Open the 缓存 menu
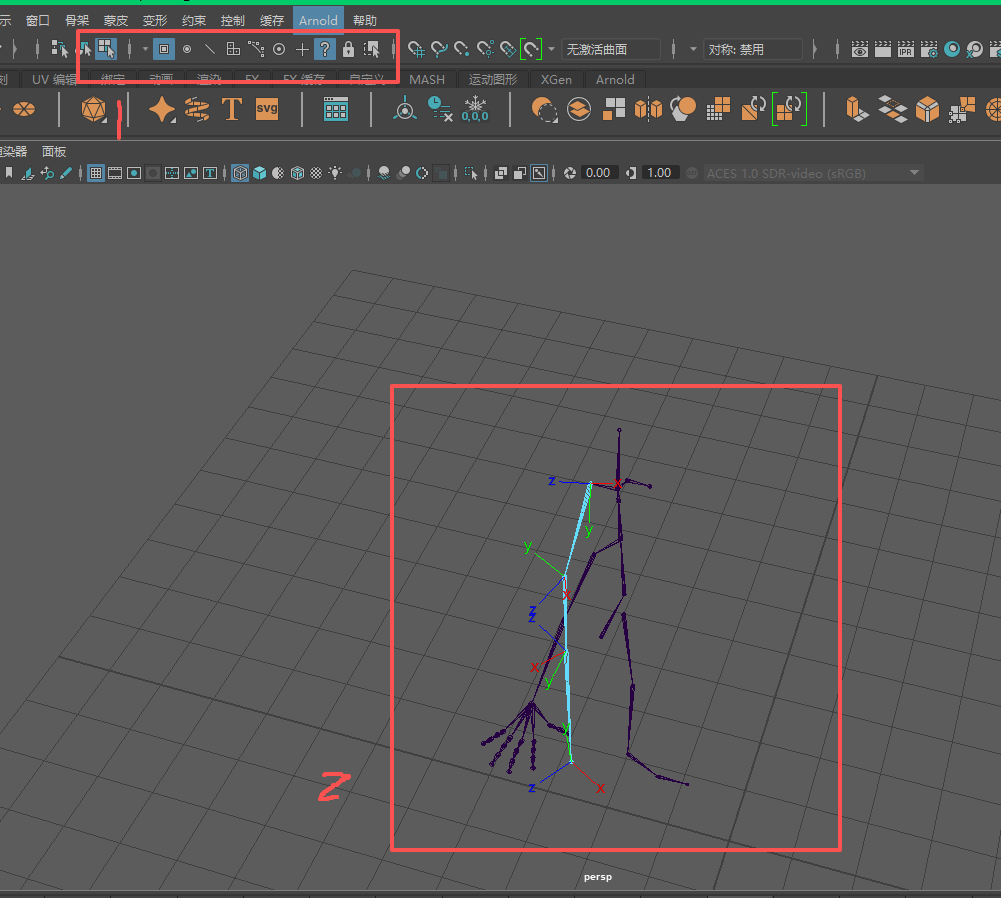Screen dimensions: 1001x898 272,20
